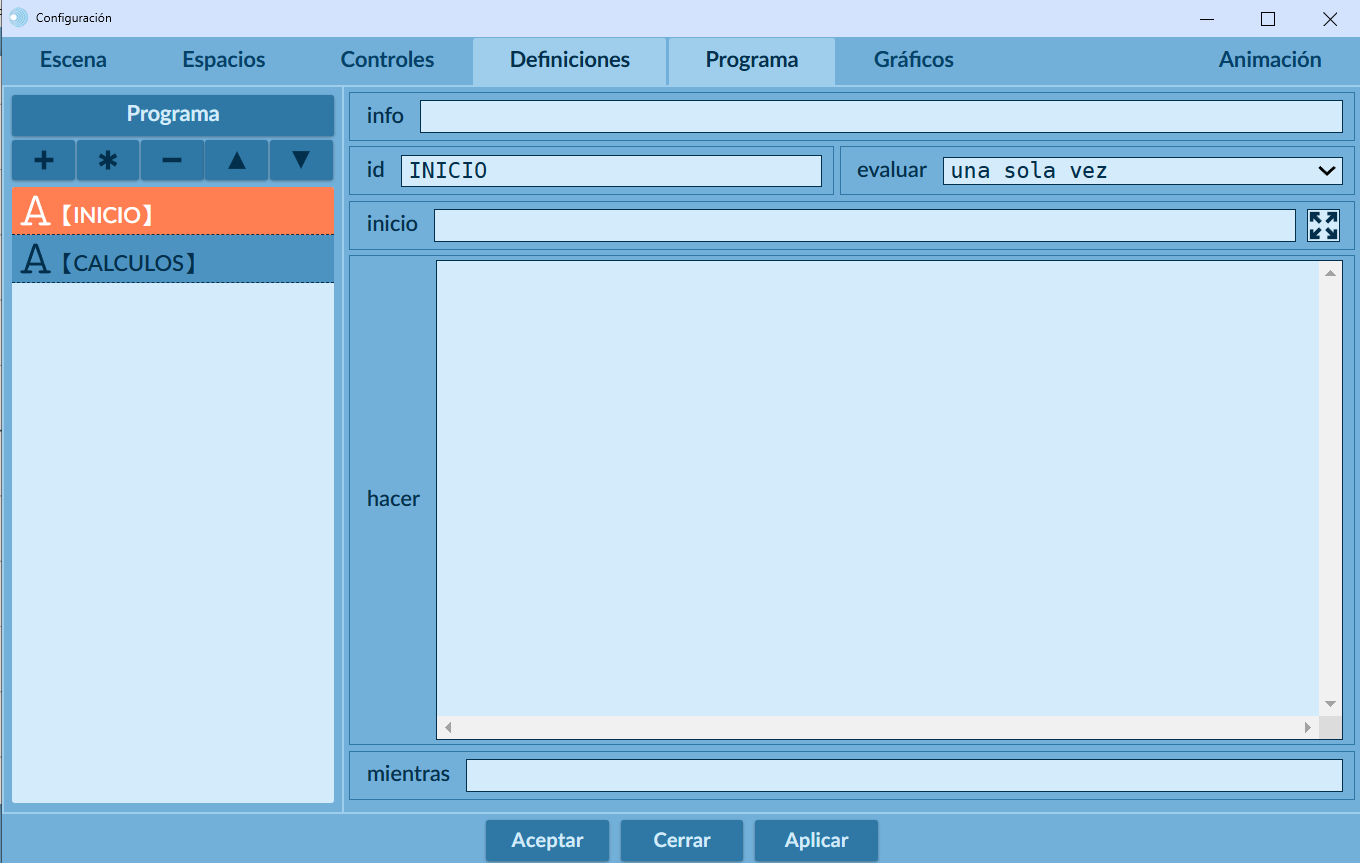Click the hacer vertical scrollbar down arrow
The width and height of the screenshot is (1360, 863).
1330,704
